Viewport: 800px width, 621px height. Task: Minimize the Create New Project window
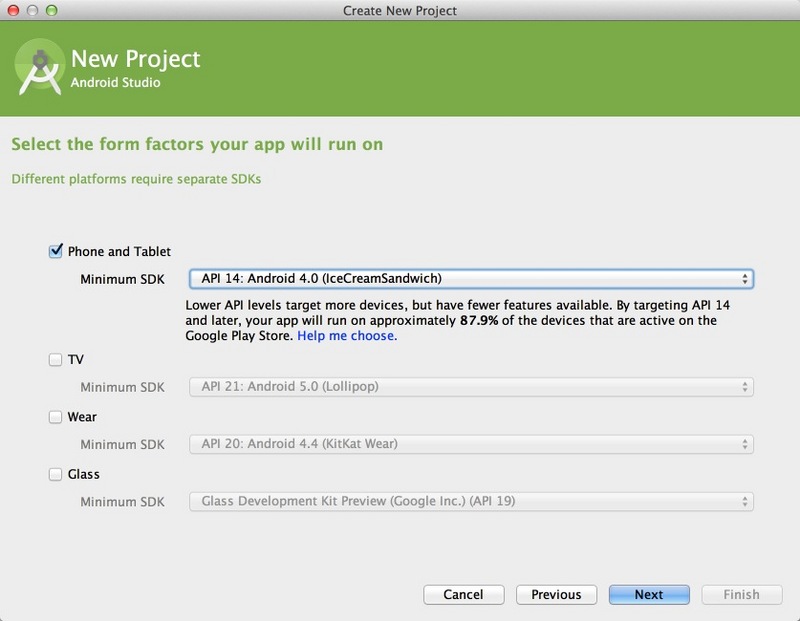click(x=32, y=11)
